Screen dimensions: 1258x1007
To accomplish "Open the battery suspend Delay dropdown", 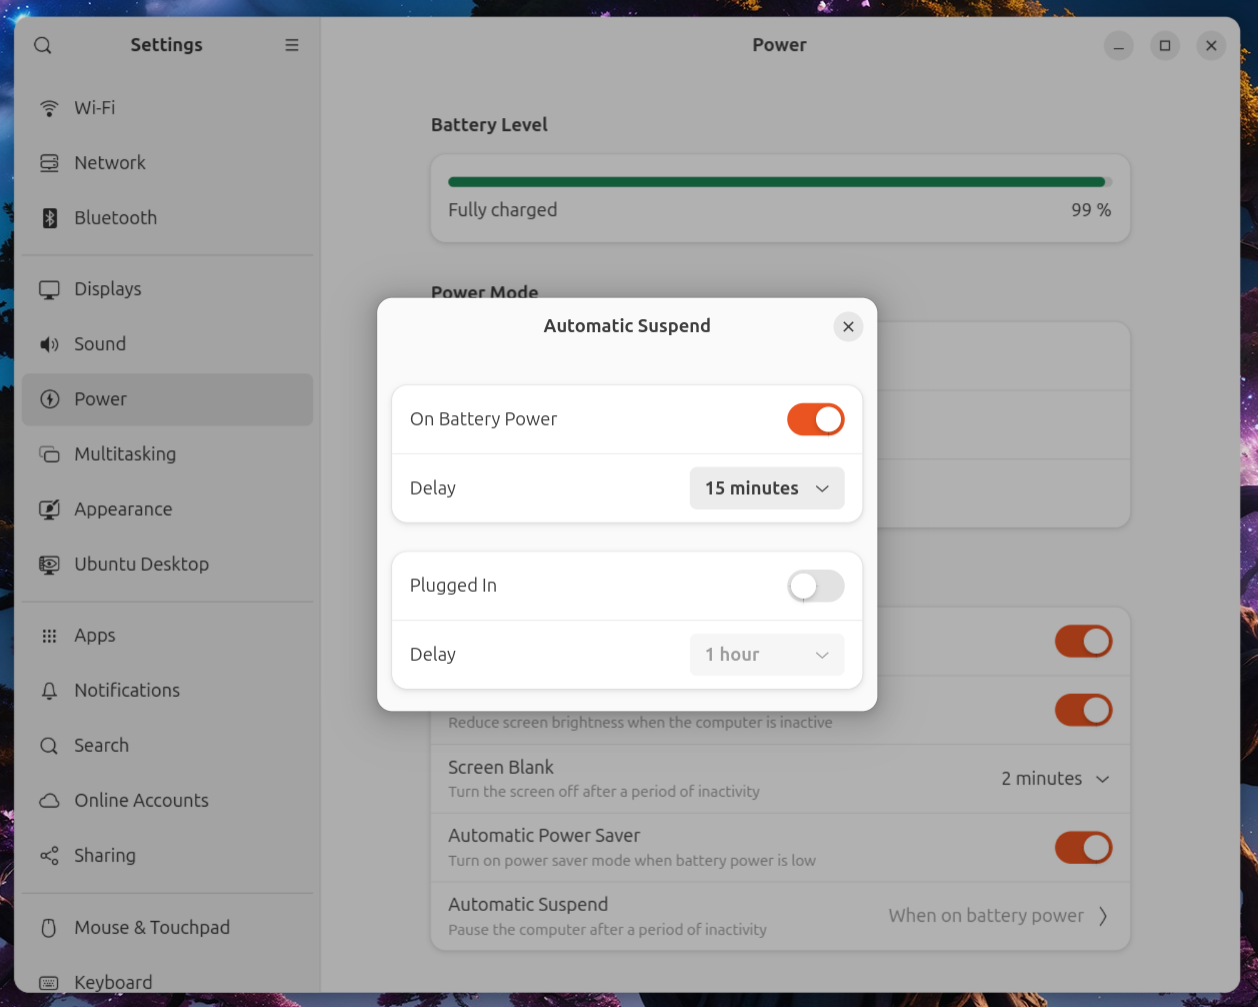I will (766, 488).
